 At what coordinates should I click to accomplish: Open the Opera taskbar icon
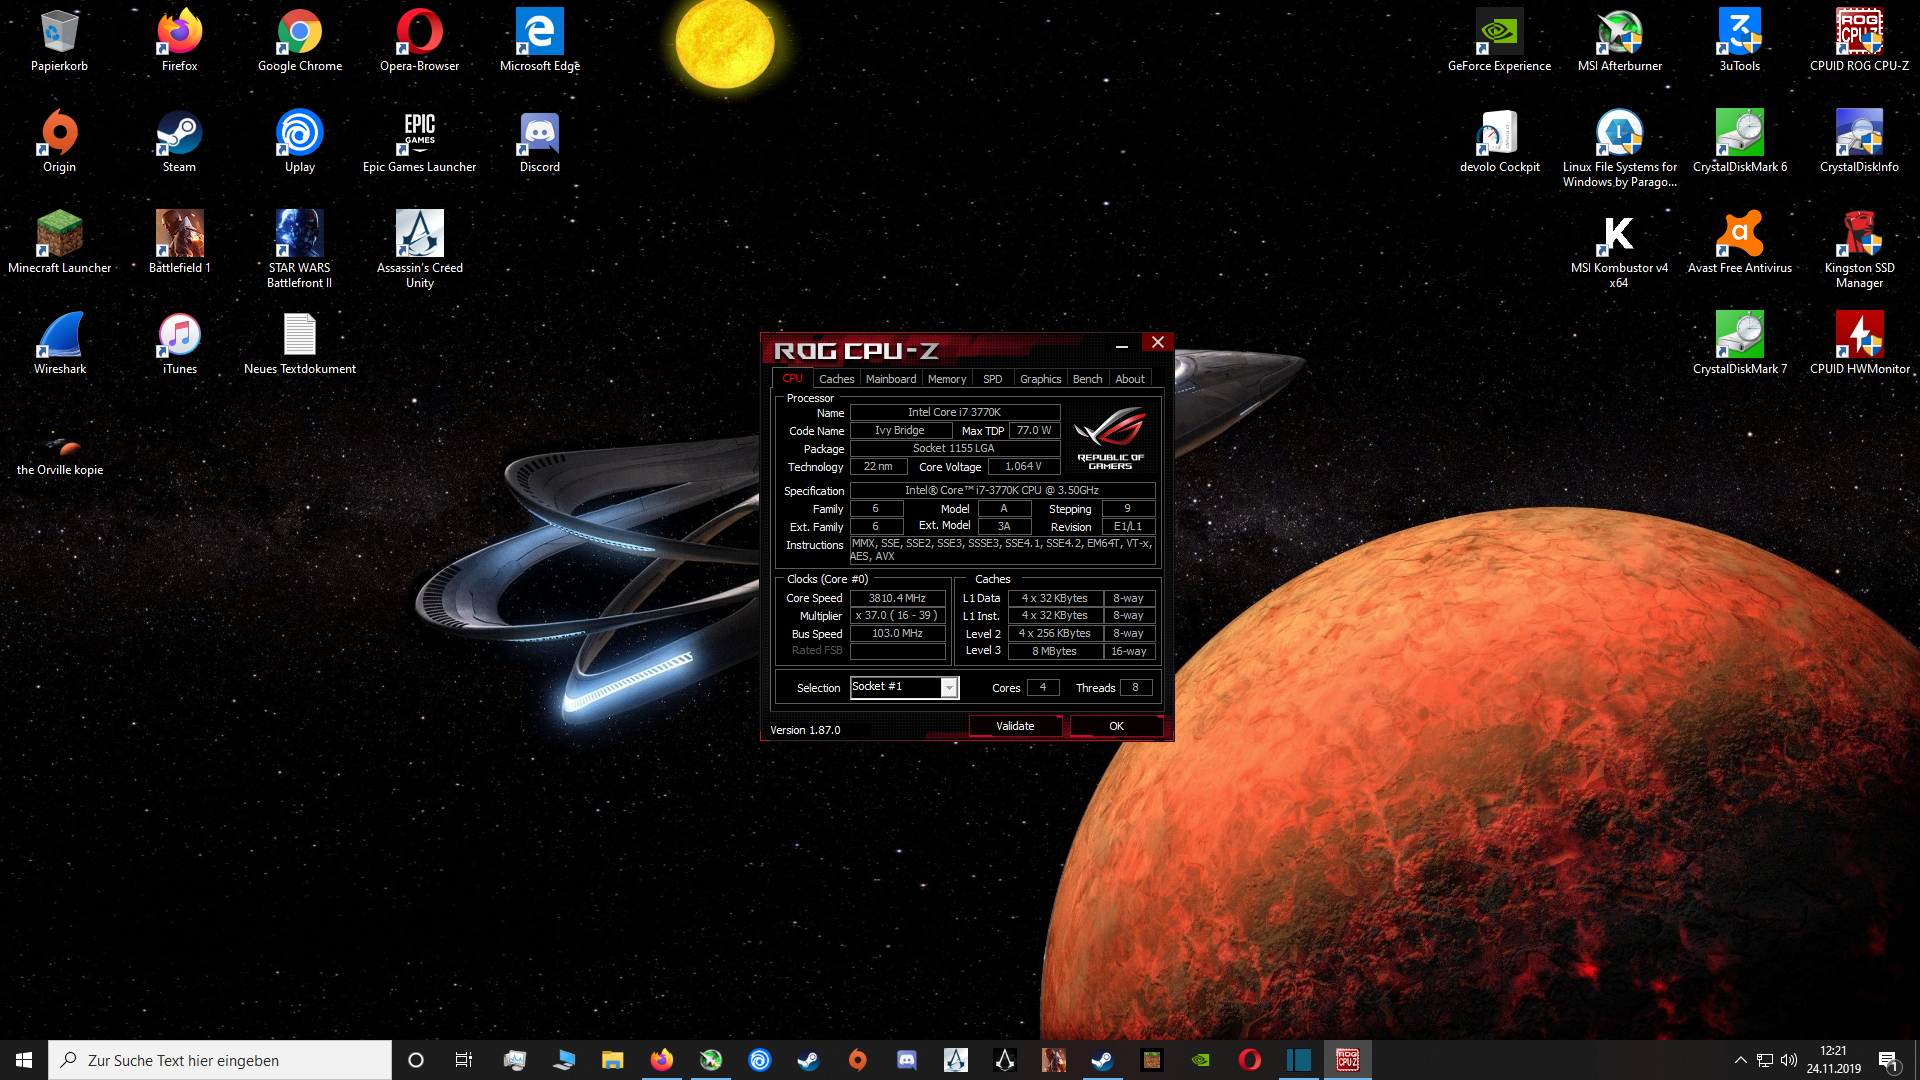coord(1249,1060)
